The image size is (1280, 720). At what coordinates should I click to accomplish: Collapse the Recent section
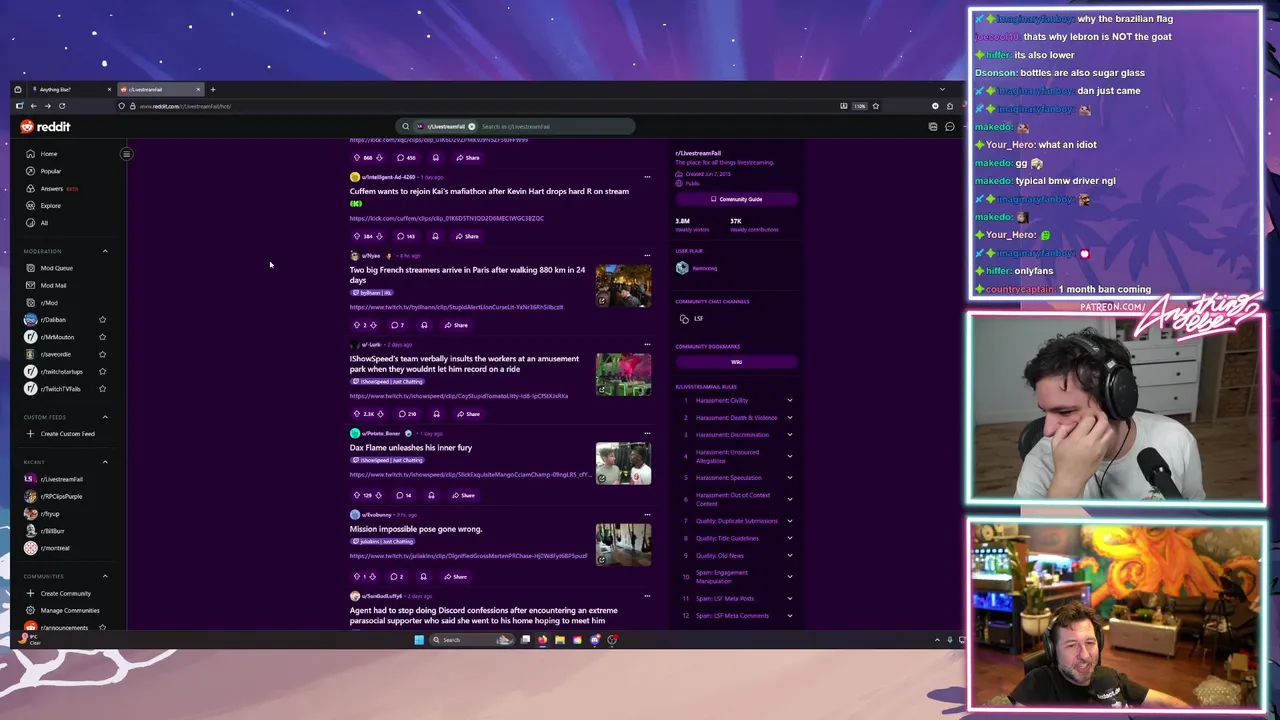coord(105,462)
